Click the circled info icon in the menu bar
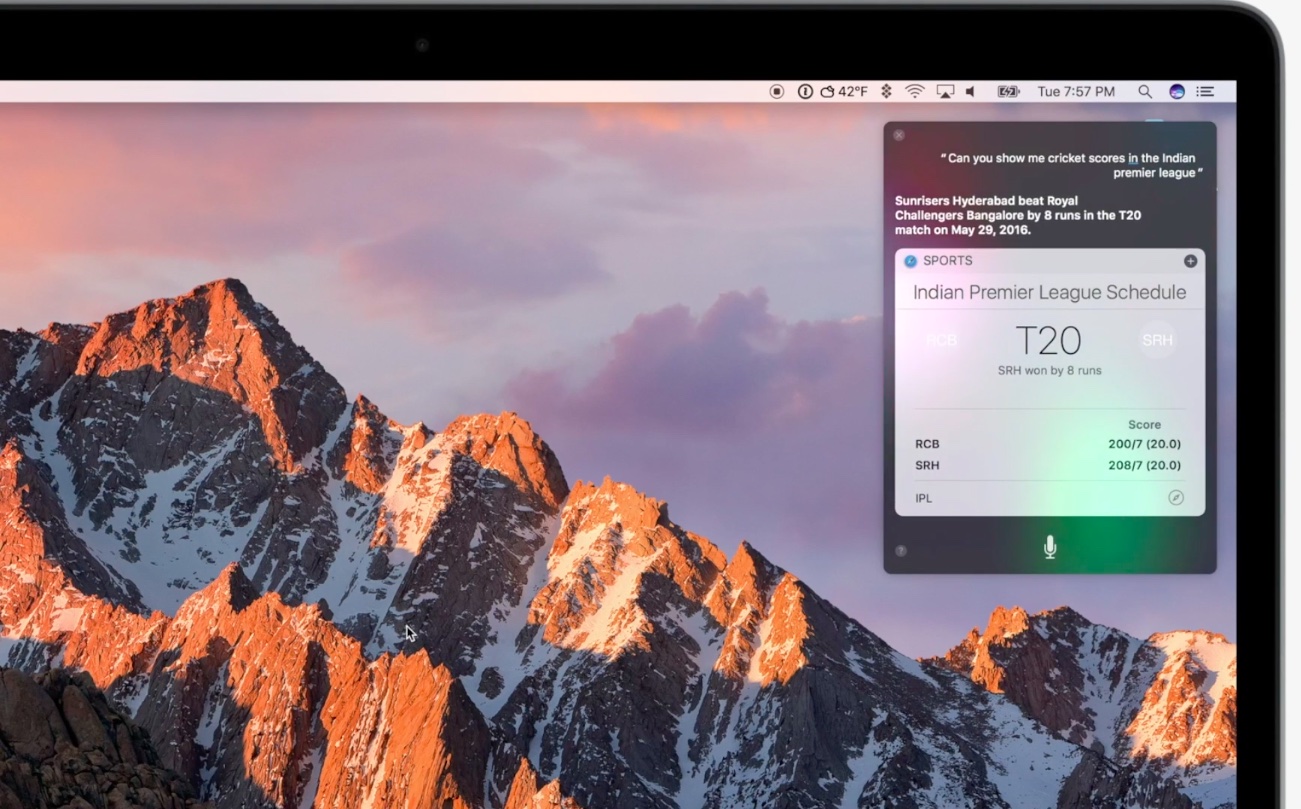The height and width of the screenshot is (809, 1301). (805, 91)
